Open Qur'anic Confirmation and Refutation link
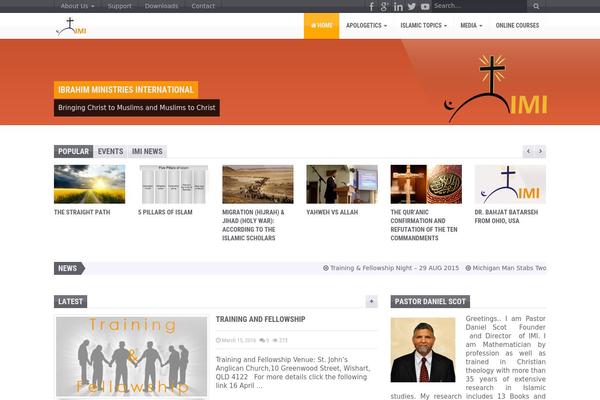This screenshot has width=600, height=400. pyautogui.click(x=424, y=225)
